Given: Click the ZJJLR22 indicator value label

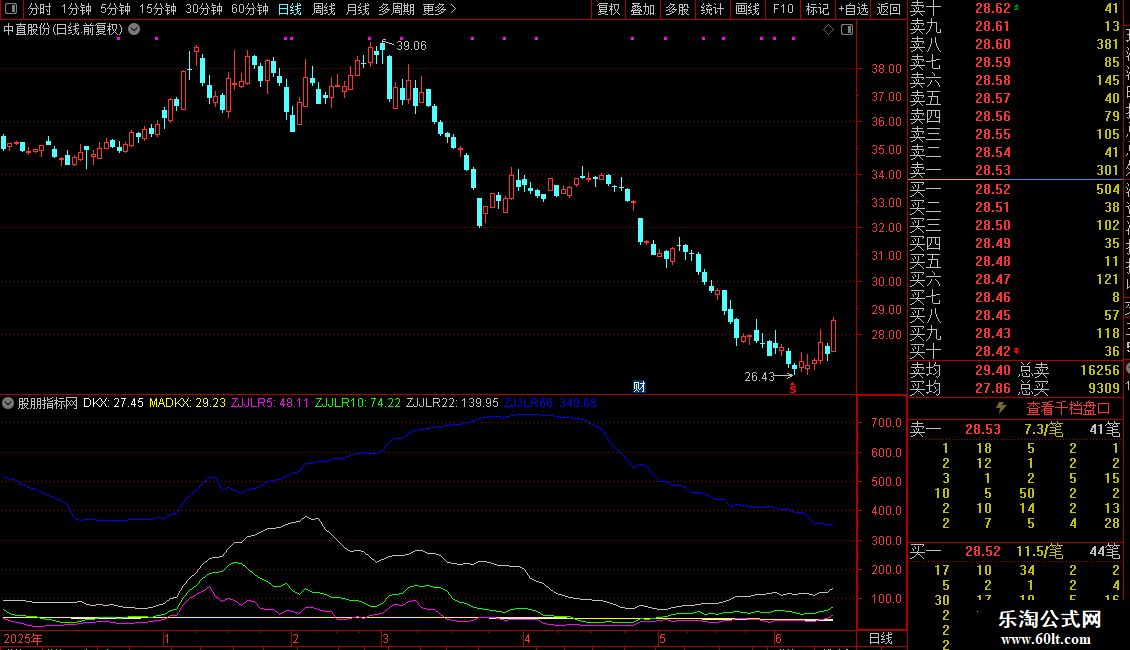Looking at the screenshot, I should point(452,403).
